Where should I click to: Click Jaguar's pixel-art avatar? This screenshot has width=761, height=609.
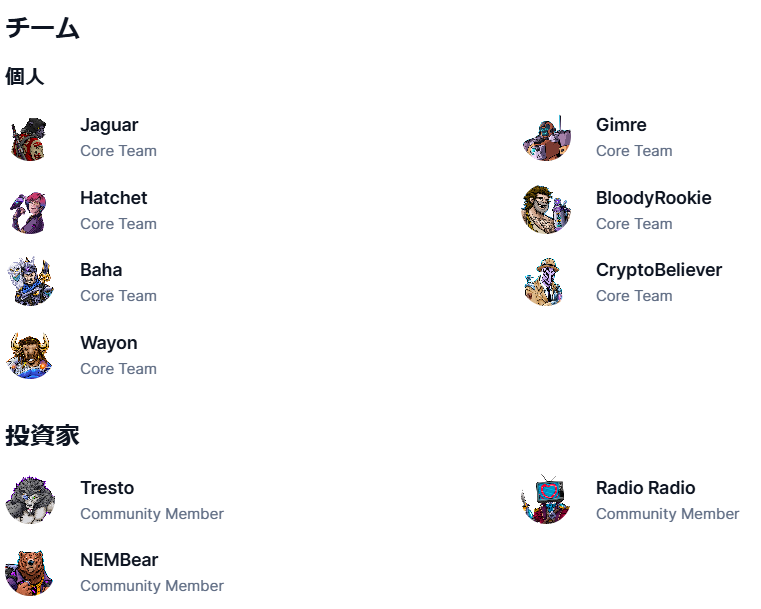pyautogui.click(x=29, y=138)
